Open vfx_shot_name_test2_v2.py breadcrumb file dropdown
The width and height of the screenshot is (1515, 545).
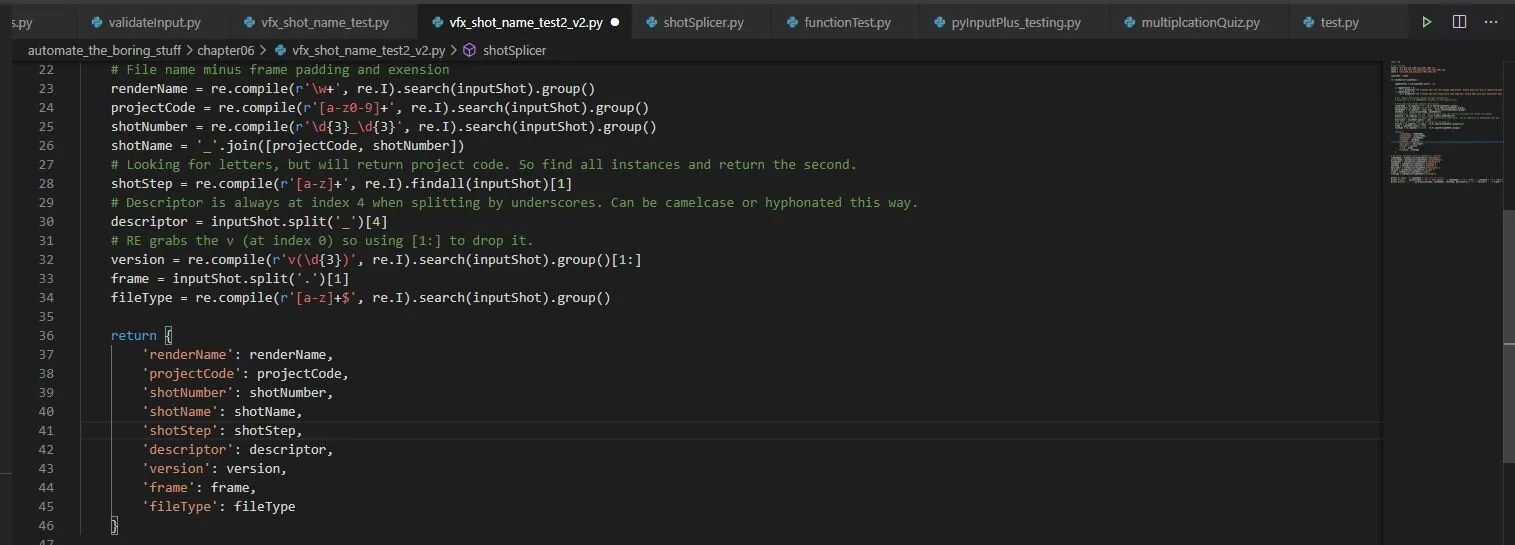click(x=368, y=50)
